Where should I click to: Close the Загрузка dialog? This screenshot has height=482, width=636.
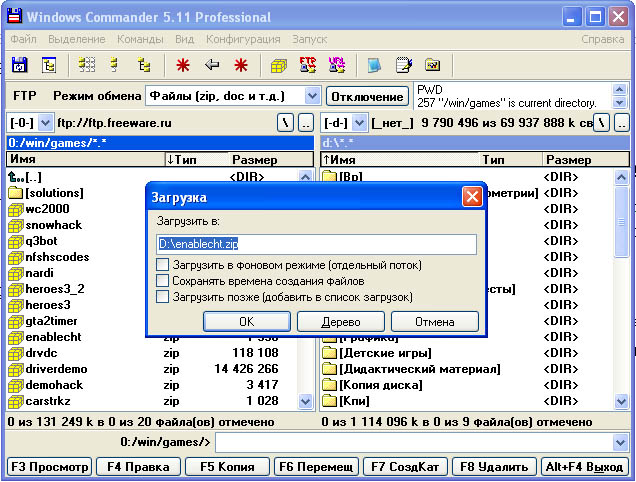click(x=472, y=197)
